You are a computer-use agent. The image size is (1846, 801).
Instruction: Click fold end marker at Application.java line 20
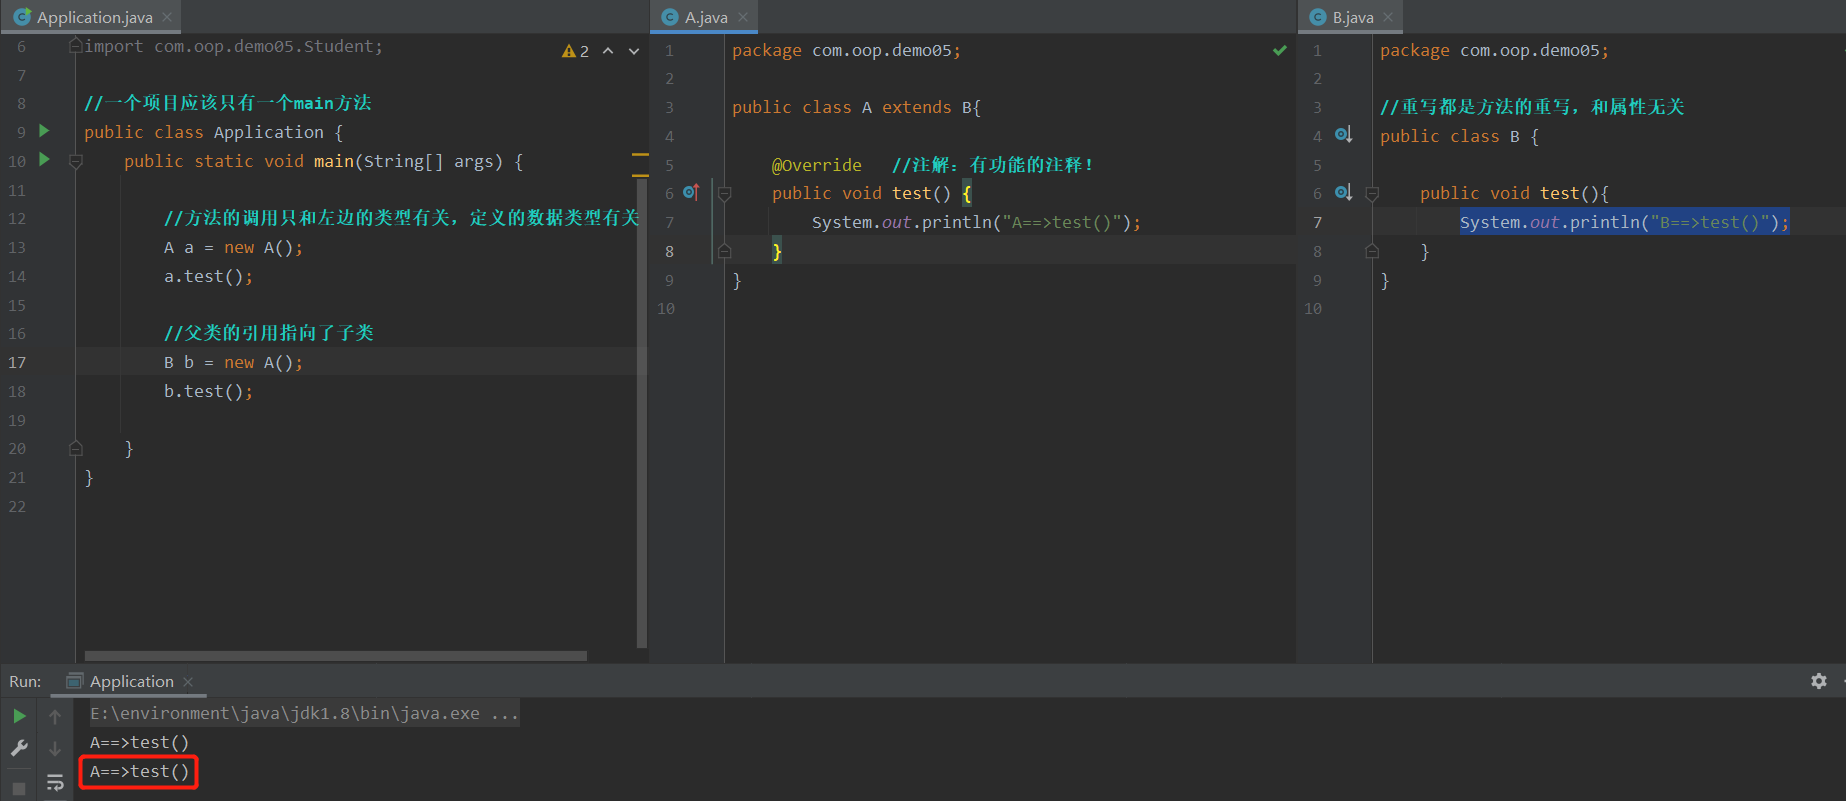click(x=76, y=449)
